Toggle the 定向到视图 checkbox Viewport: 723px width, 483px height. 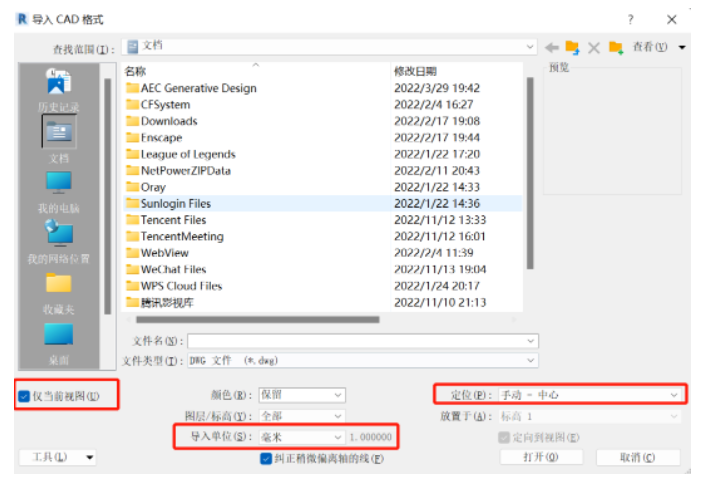[x=504, y=437]
